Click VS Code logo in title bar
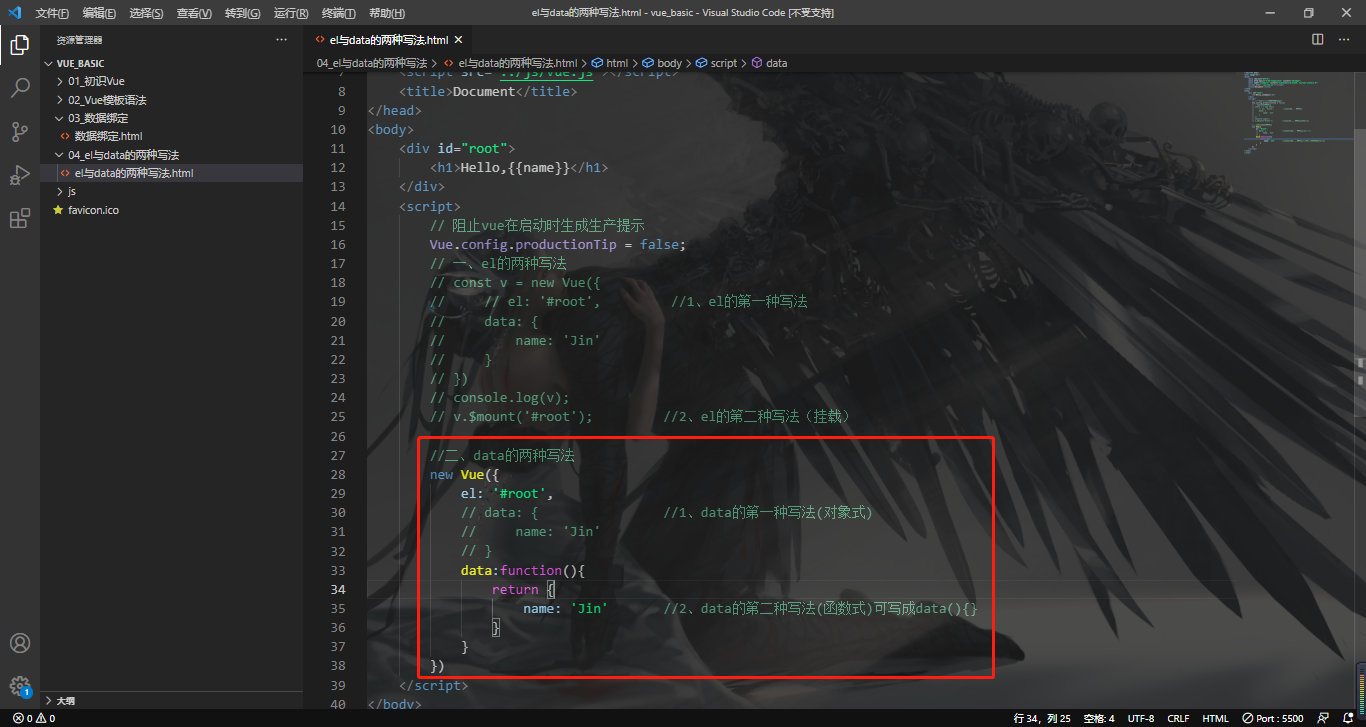 [x=14, y=13]
